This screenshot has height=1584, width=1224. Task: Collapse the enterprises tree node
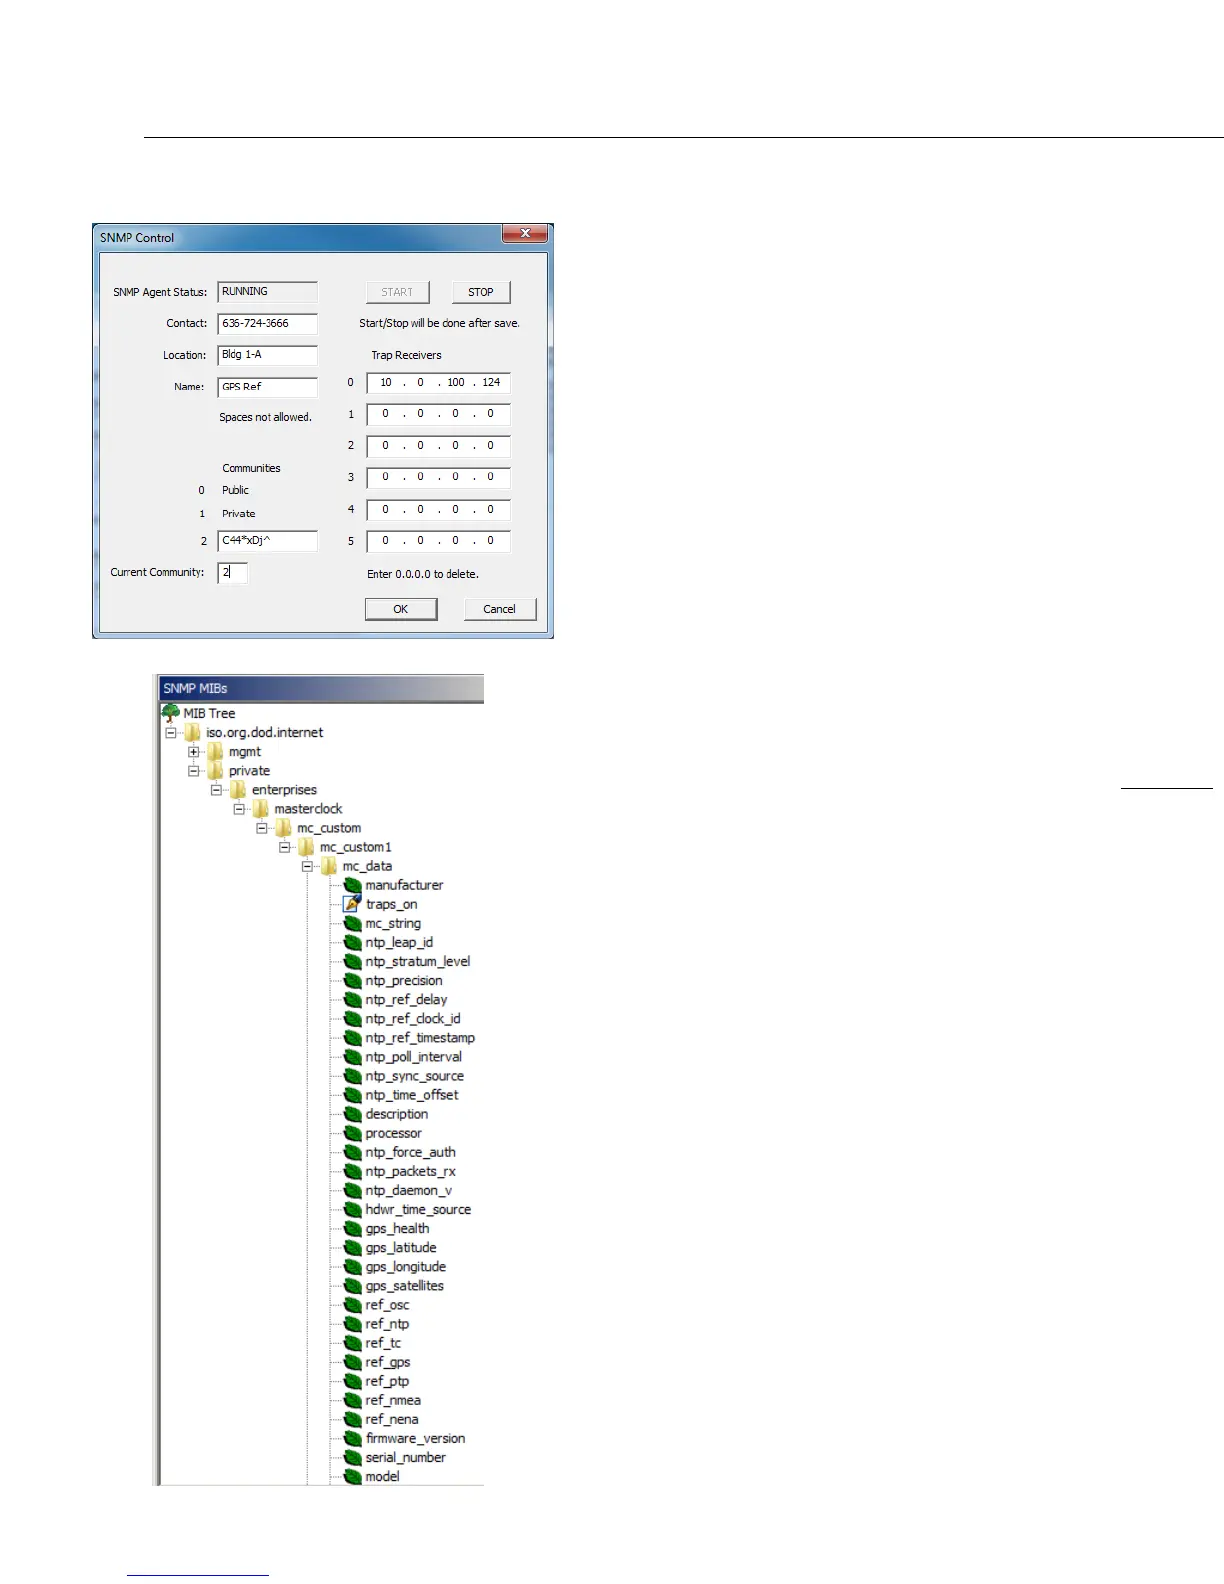click(x=217, y=790)
